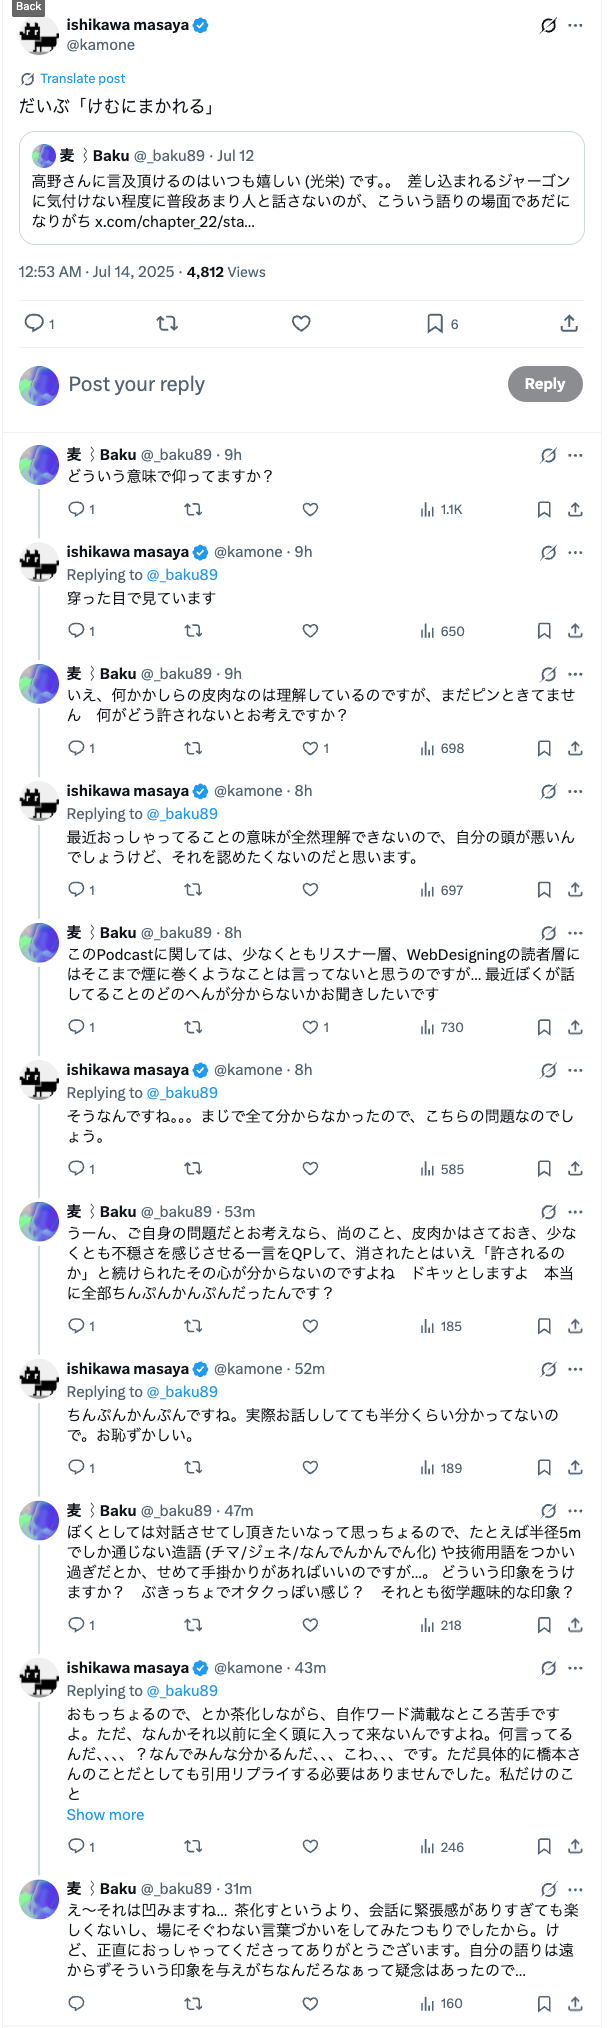This screenshot has width=612, height=2028.
Task: Repost the reply with 697 views
Action: pos(193,890)
